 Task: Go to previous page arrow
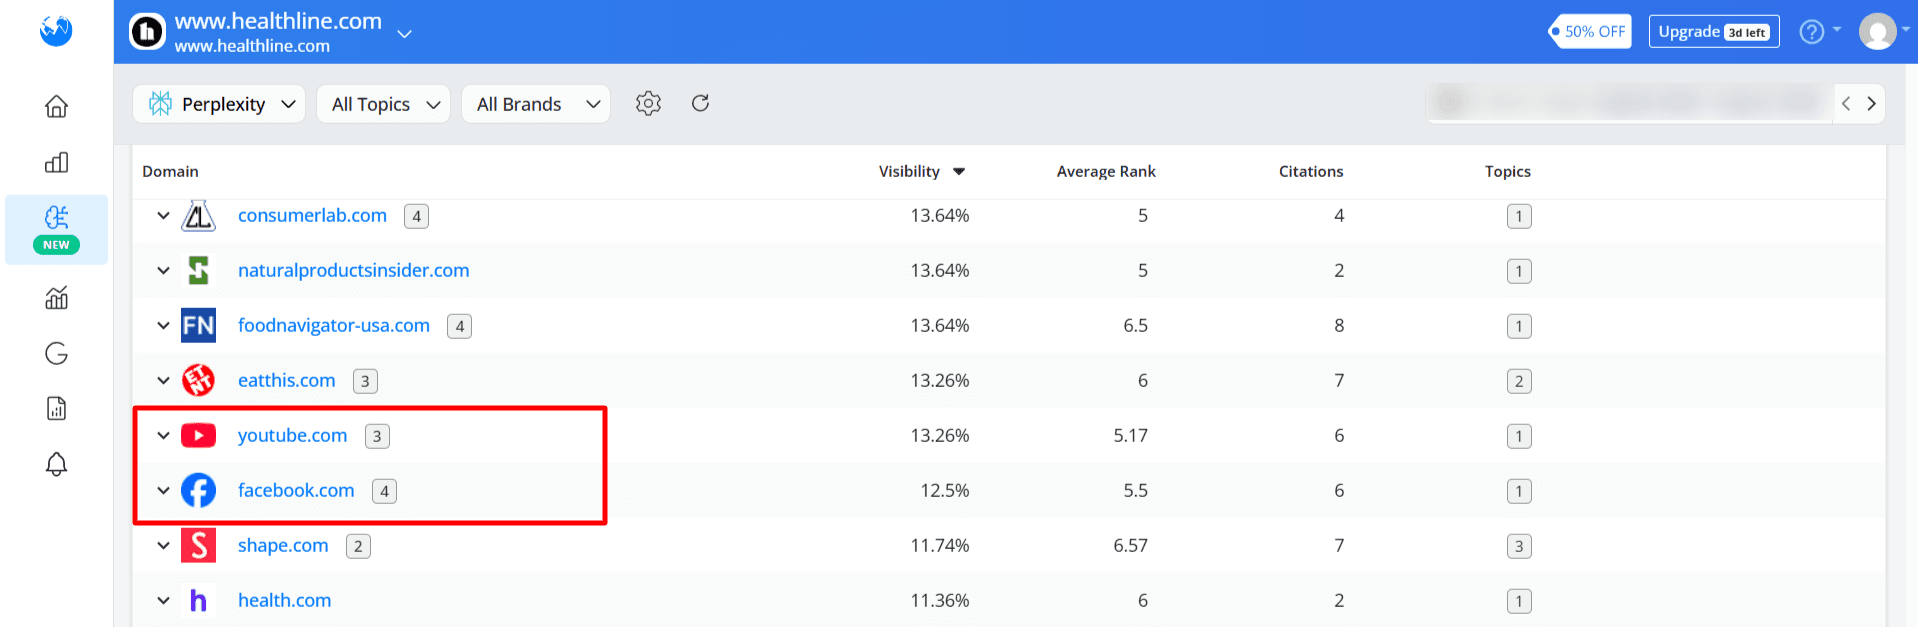click(1846, 104)
